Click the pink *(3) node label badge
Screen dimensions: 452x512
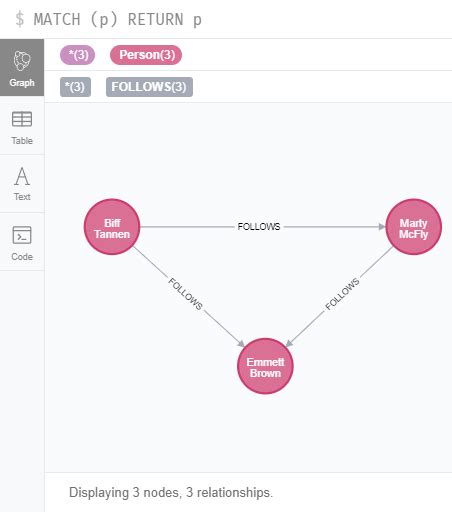[77, 55]
